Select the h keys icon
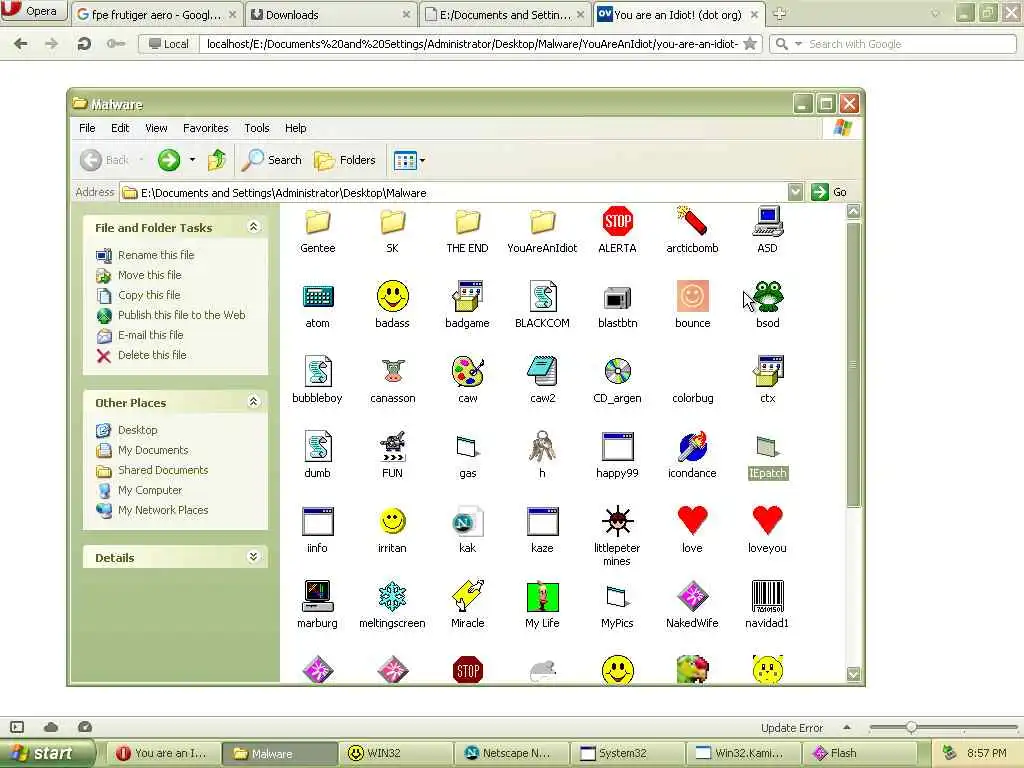The width and height of the screenshot is (1024, 768). pos(543,447)
